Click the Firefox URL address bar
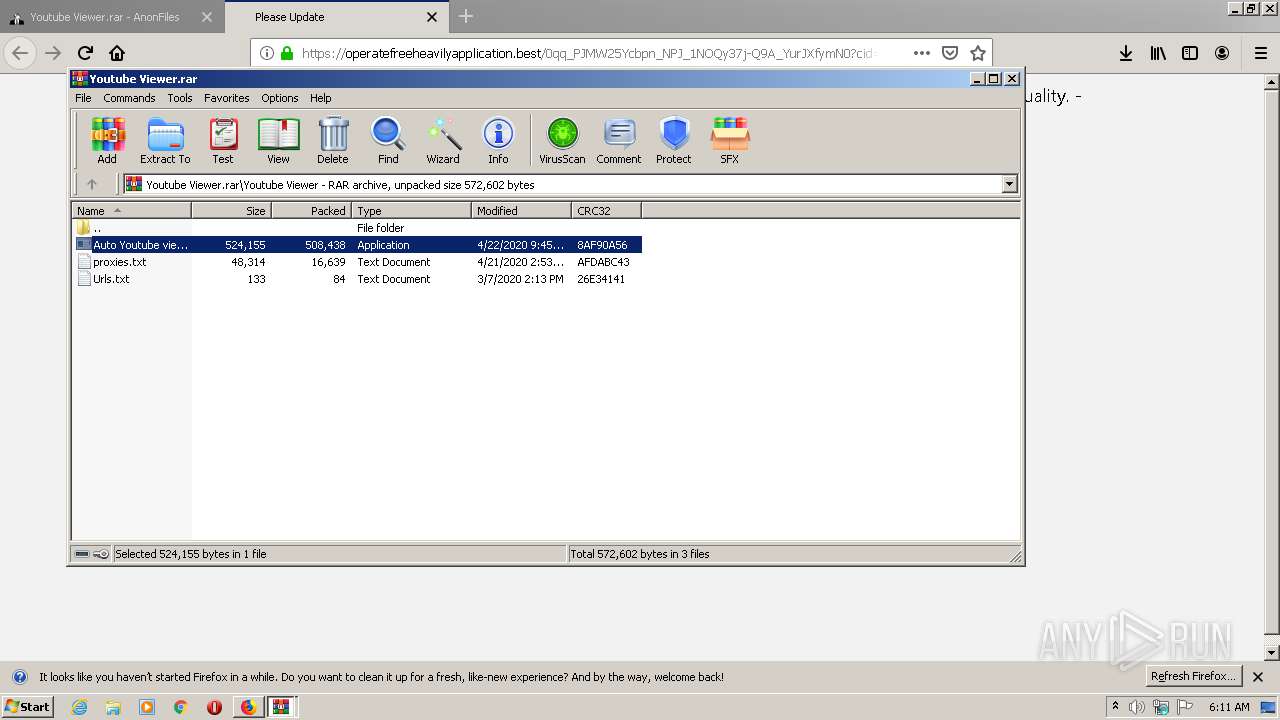Viewport: 1280px width, 720px height. point(590,53)
